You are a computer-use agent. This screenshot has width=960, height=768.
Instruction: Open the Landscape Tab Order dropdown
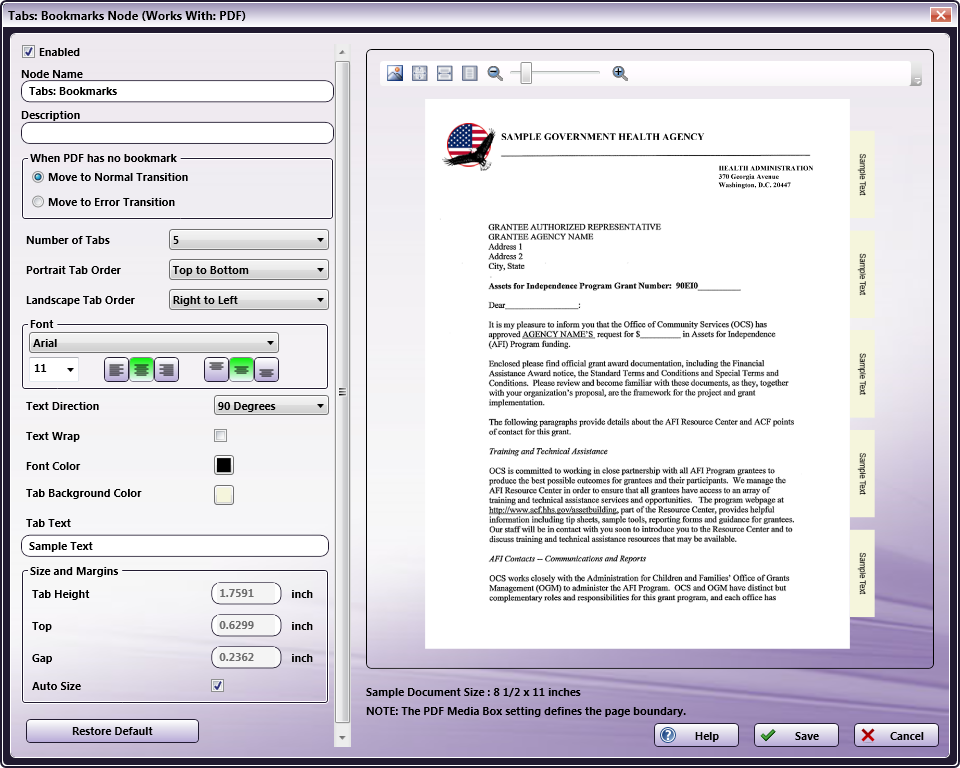click(249, 299)
